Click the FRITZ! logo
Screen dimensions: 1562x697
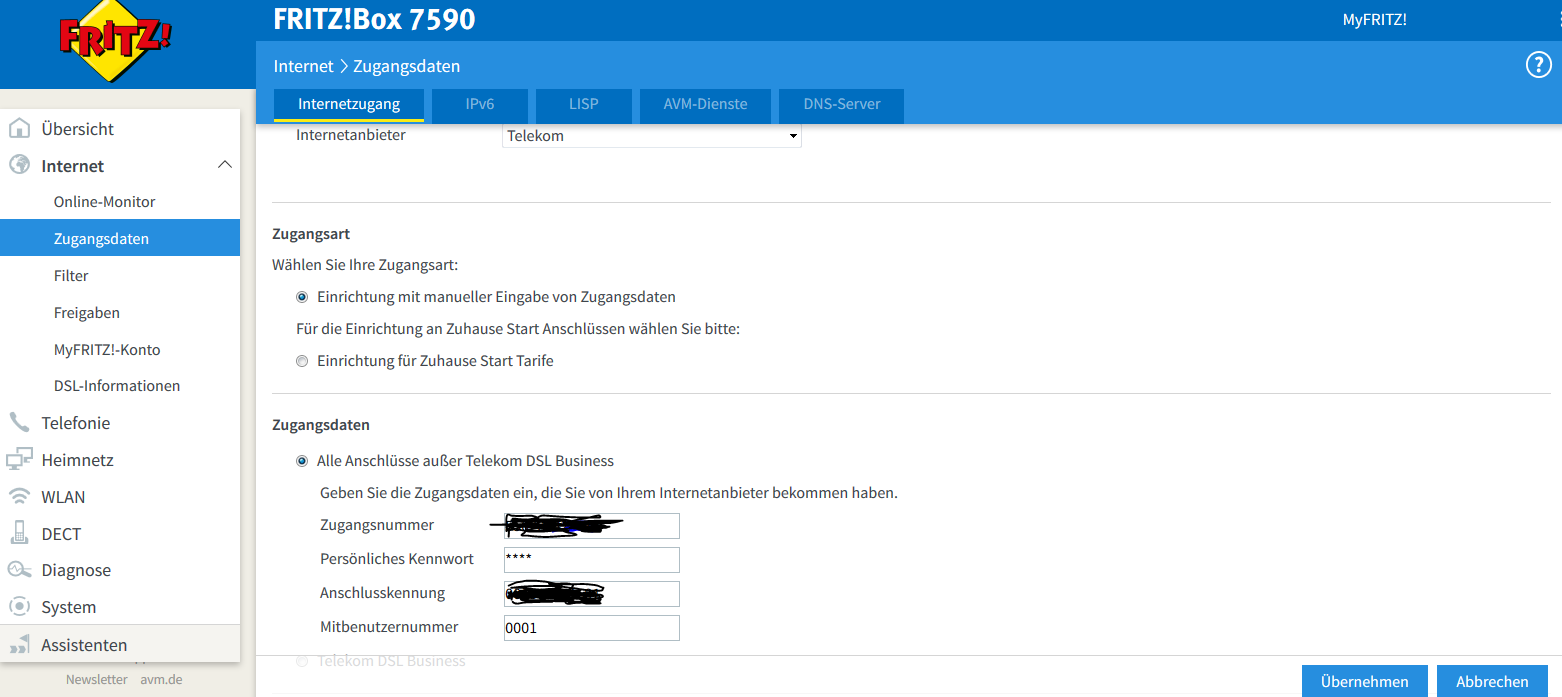pyautogui.click(x=116, y=42)
